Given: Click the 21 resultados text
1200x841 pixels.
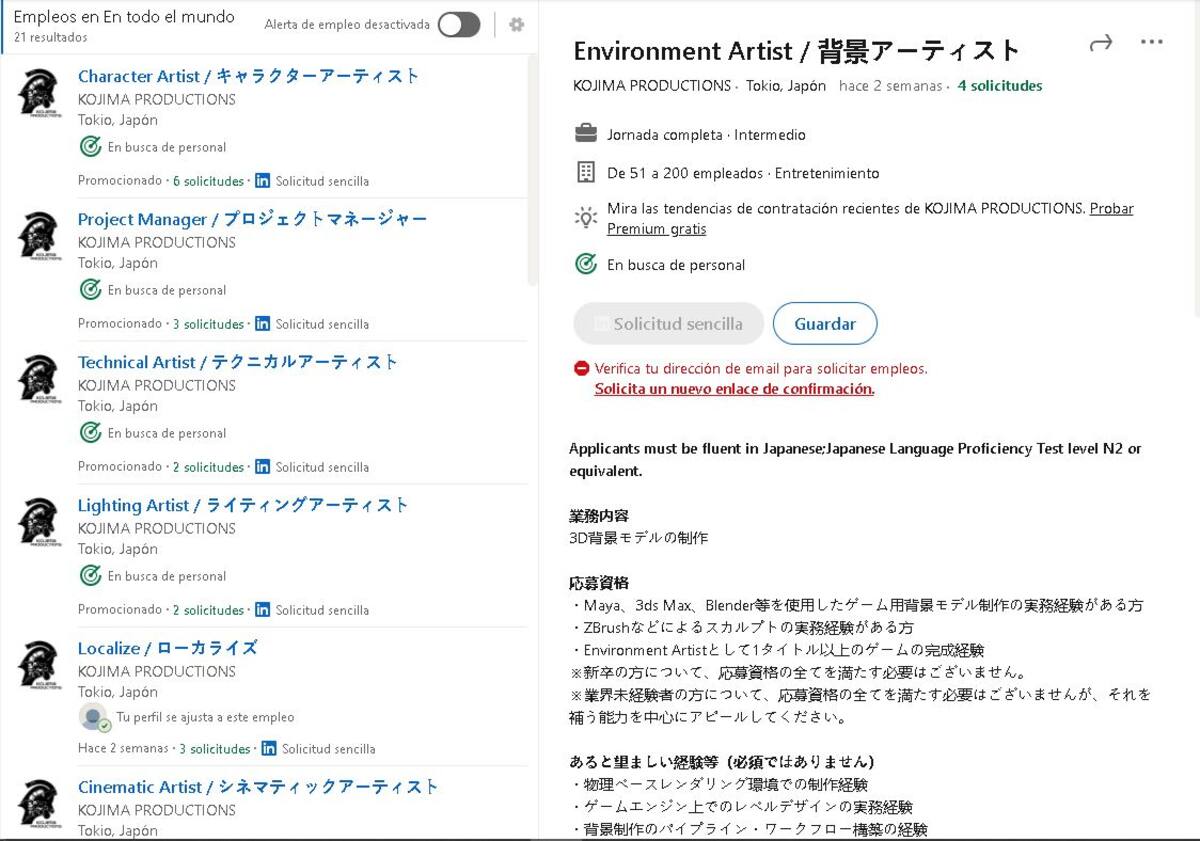Looking at the screenshot, I should pos(51,37).
